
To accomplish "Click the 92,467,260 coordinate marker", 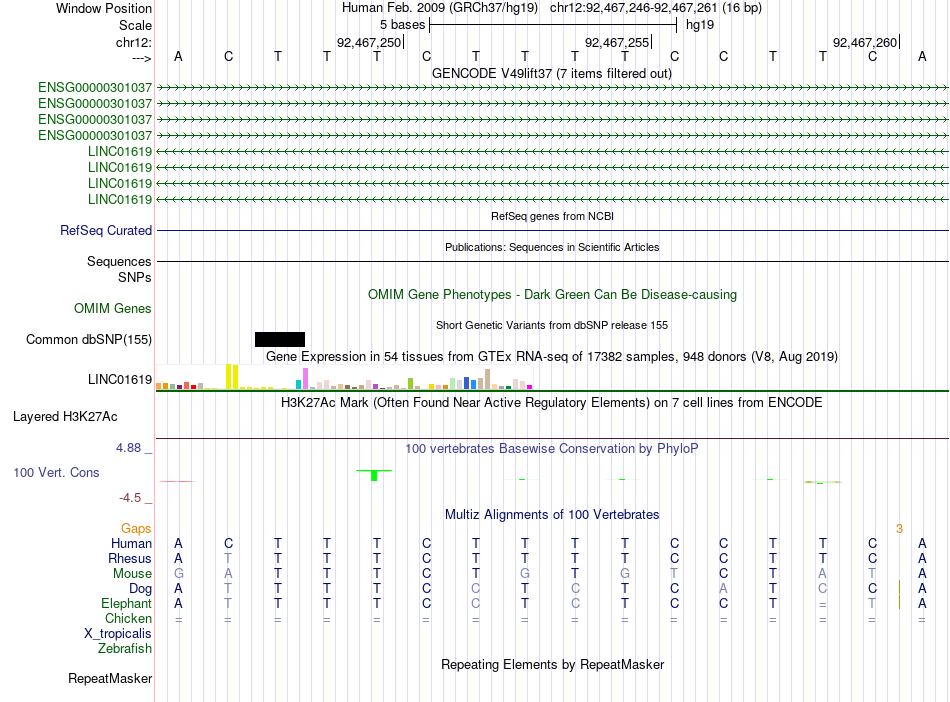I will tap(865, 42).
